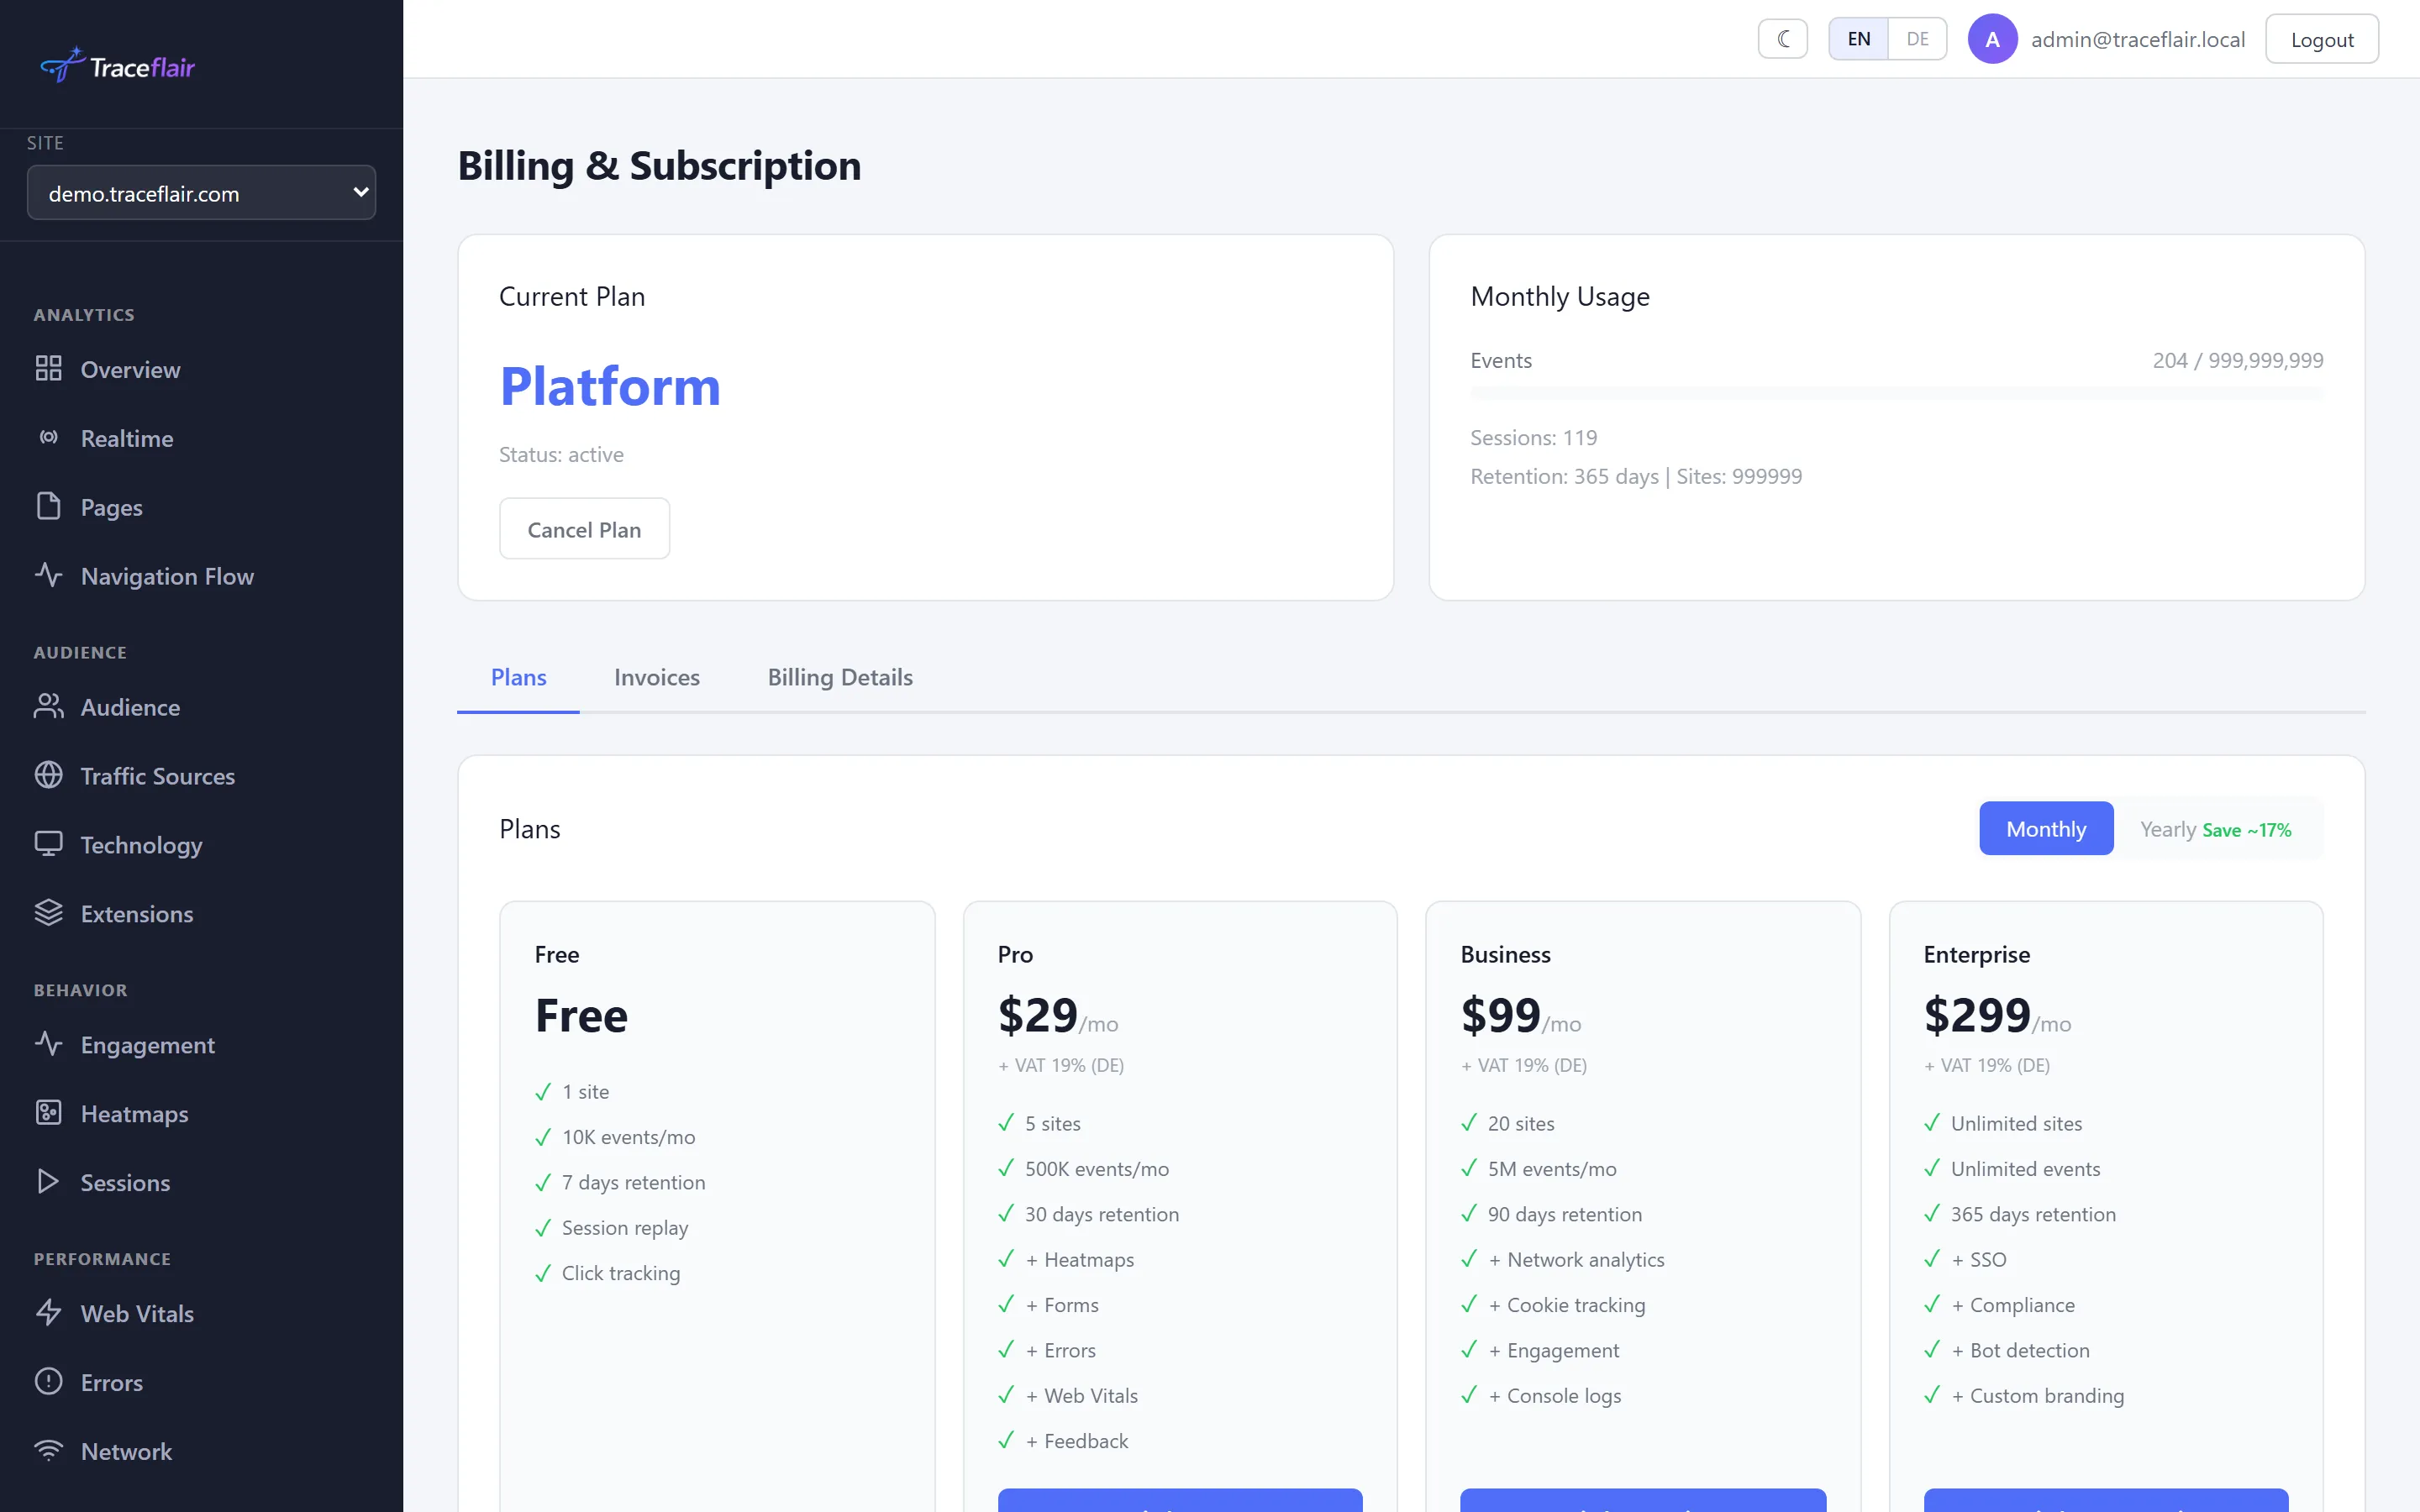Viewport: 2420px width, 1512px height.
Task: Click the Session replay feature
Action: (625, 1228)
